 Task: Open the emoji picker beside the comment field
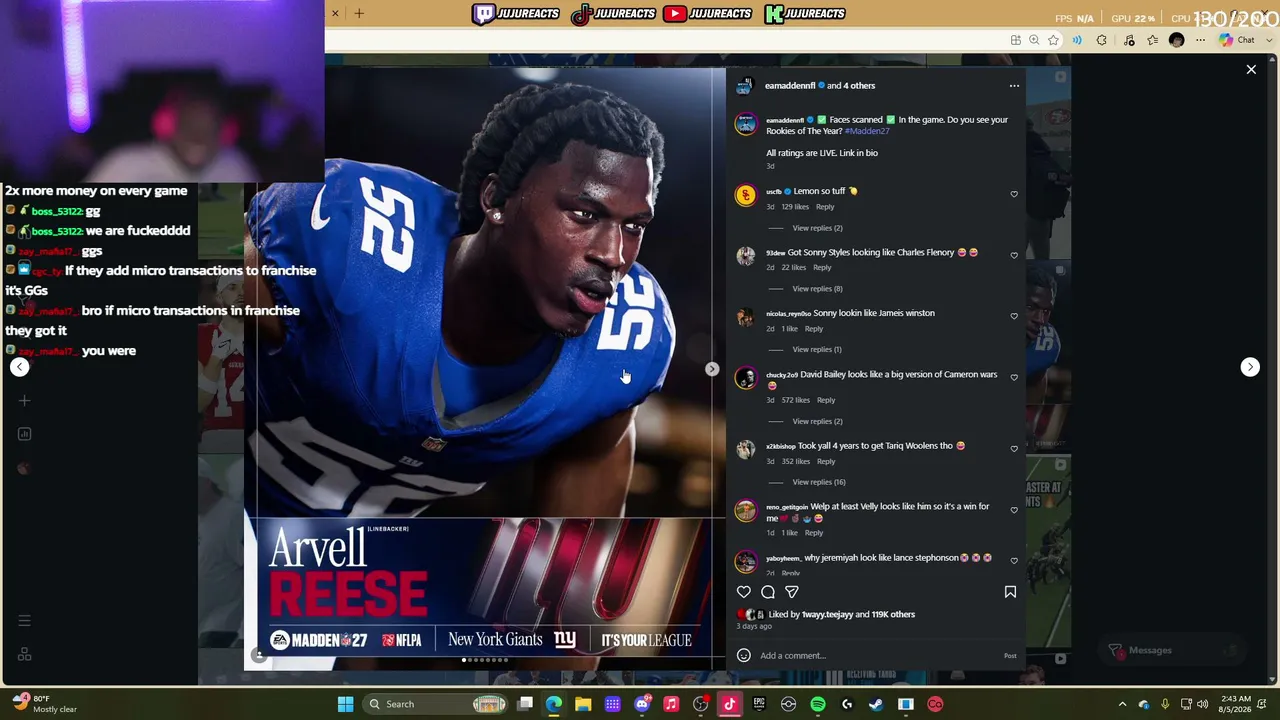(743, 656)
